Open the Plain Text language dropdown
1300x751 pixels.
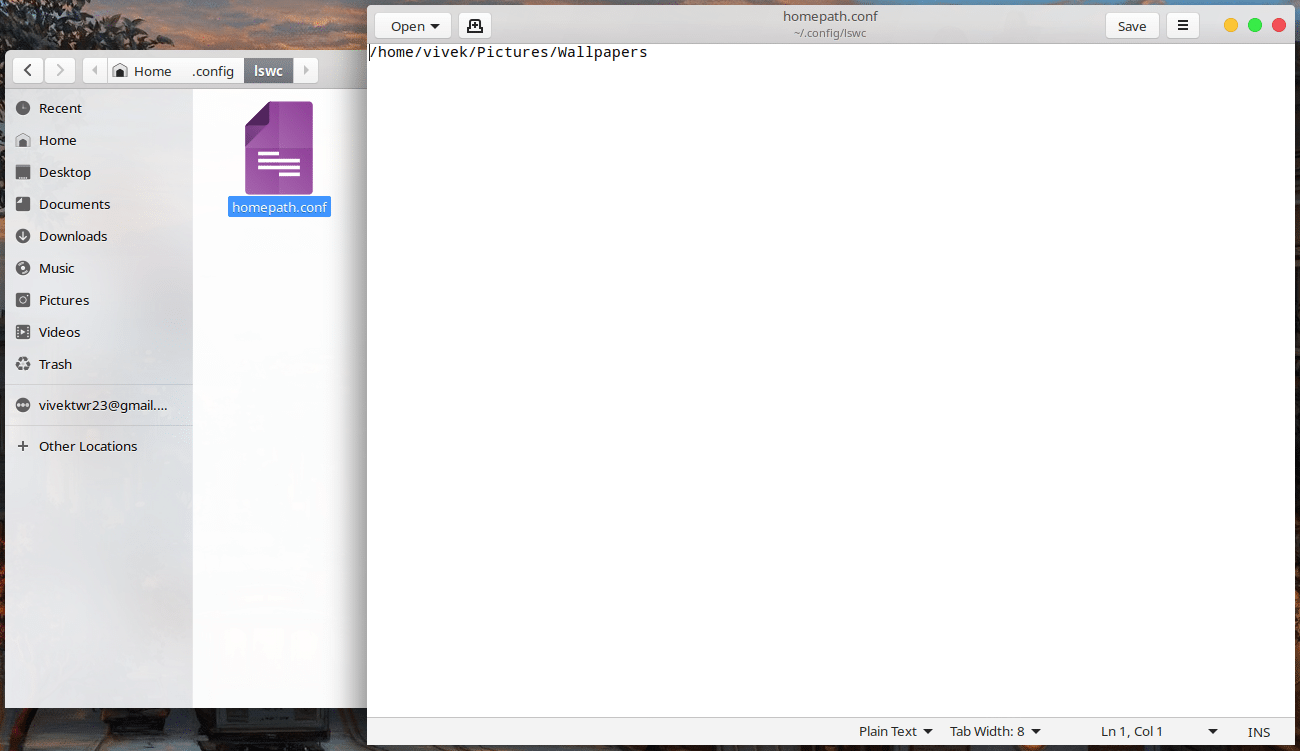click(x=895, y=732)
